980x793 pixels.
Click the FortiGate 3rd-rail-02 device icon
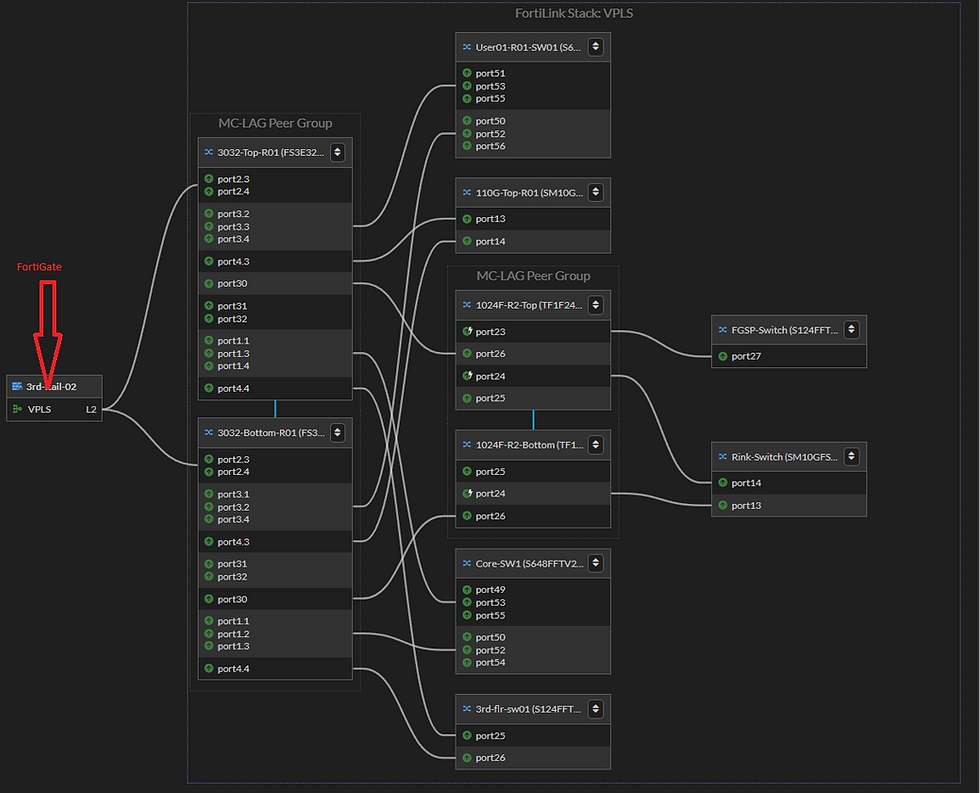pos(17,386)
